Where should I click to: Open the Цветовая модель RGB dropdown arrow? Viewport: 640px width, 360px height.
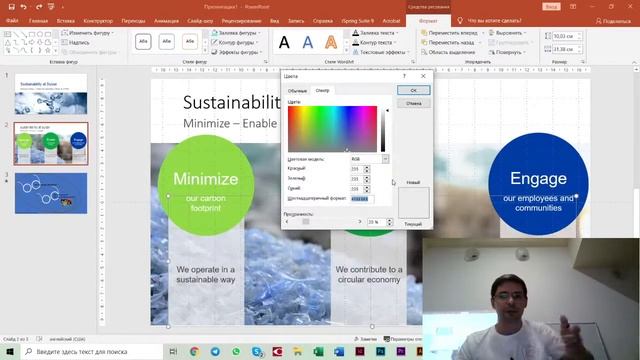[385, 159]
